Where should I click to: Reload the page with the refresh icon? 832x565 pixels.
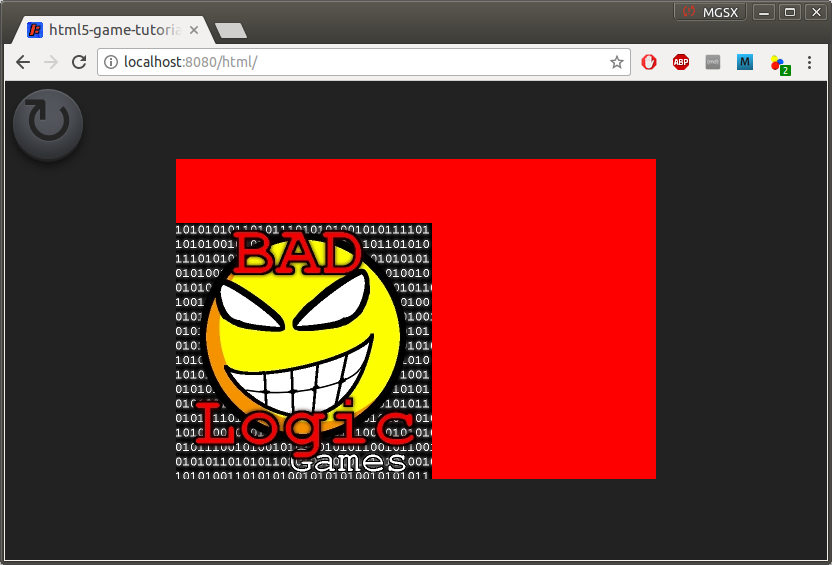point(79,62)
